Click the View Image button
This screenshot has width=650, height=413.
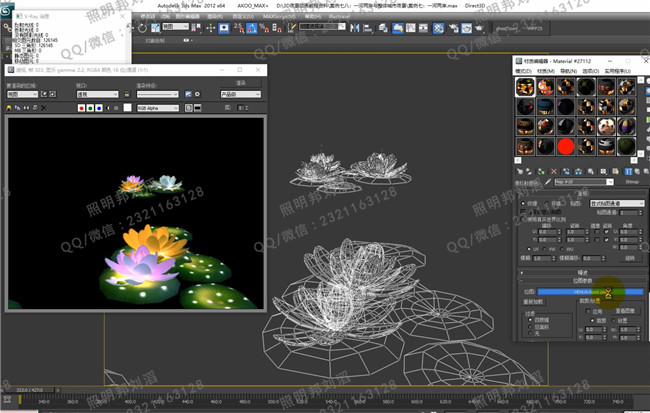625,311
